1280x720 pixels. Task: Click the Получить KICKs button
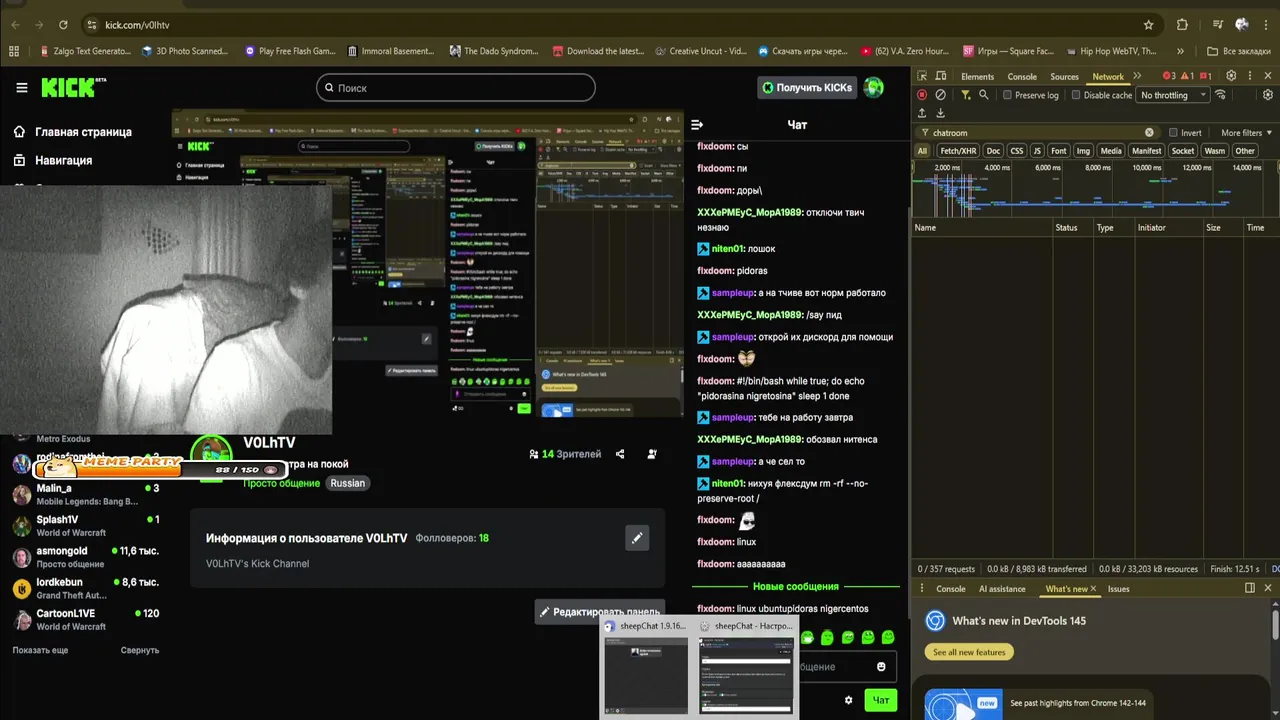point(807,88)
